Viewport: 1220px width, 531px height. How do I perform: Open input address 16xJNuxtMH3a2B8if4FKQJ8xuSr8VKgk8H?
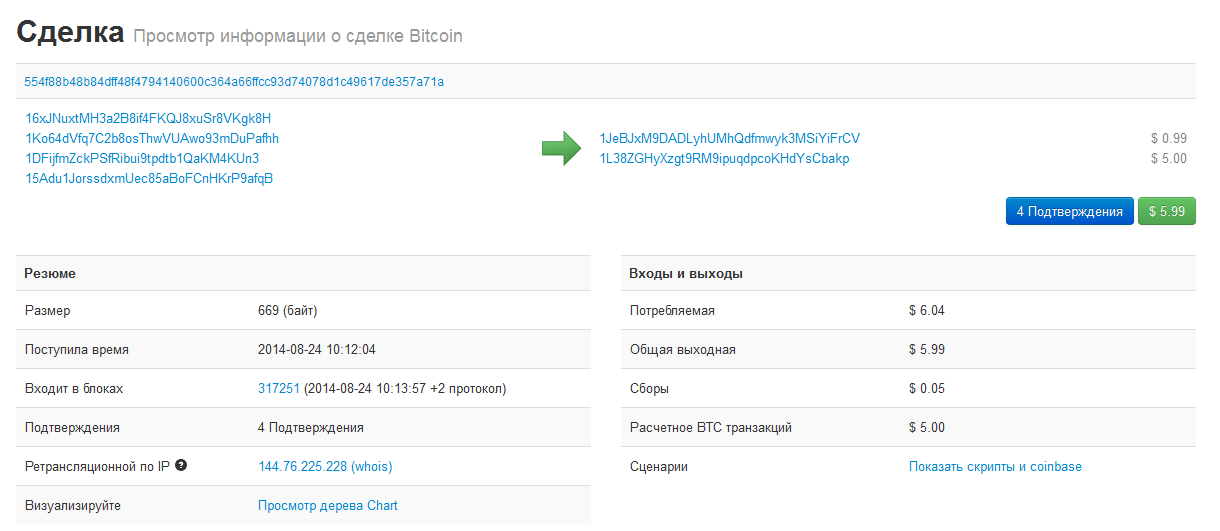(148, 118)
